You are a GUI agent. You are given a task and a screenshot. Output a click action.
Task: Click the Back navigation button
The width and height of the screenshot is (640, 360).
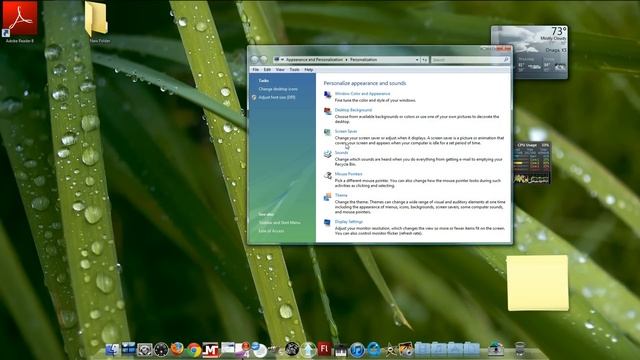(x=255, y=60)
